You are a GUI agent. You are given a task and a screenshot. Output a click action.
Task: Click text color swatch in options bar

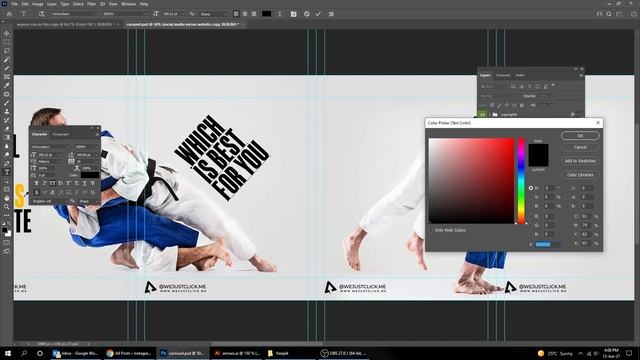click(x=266, y=14)
